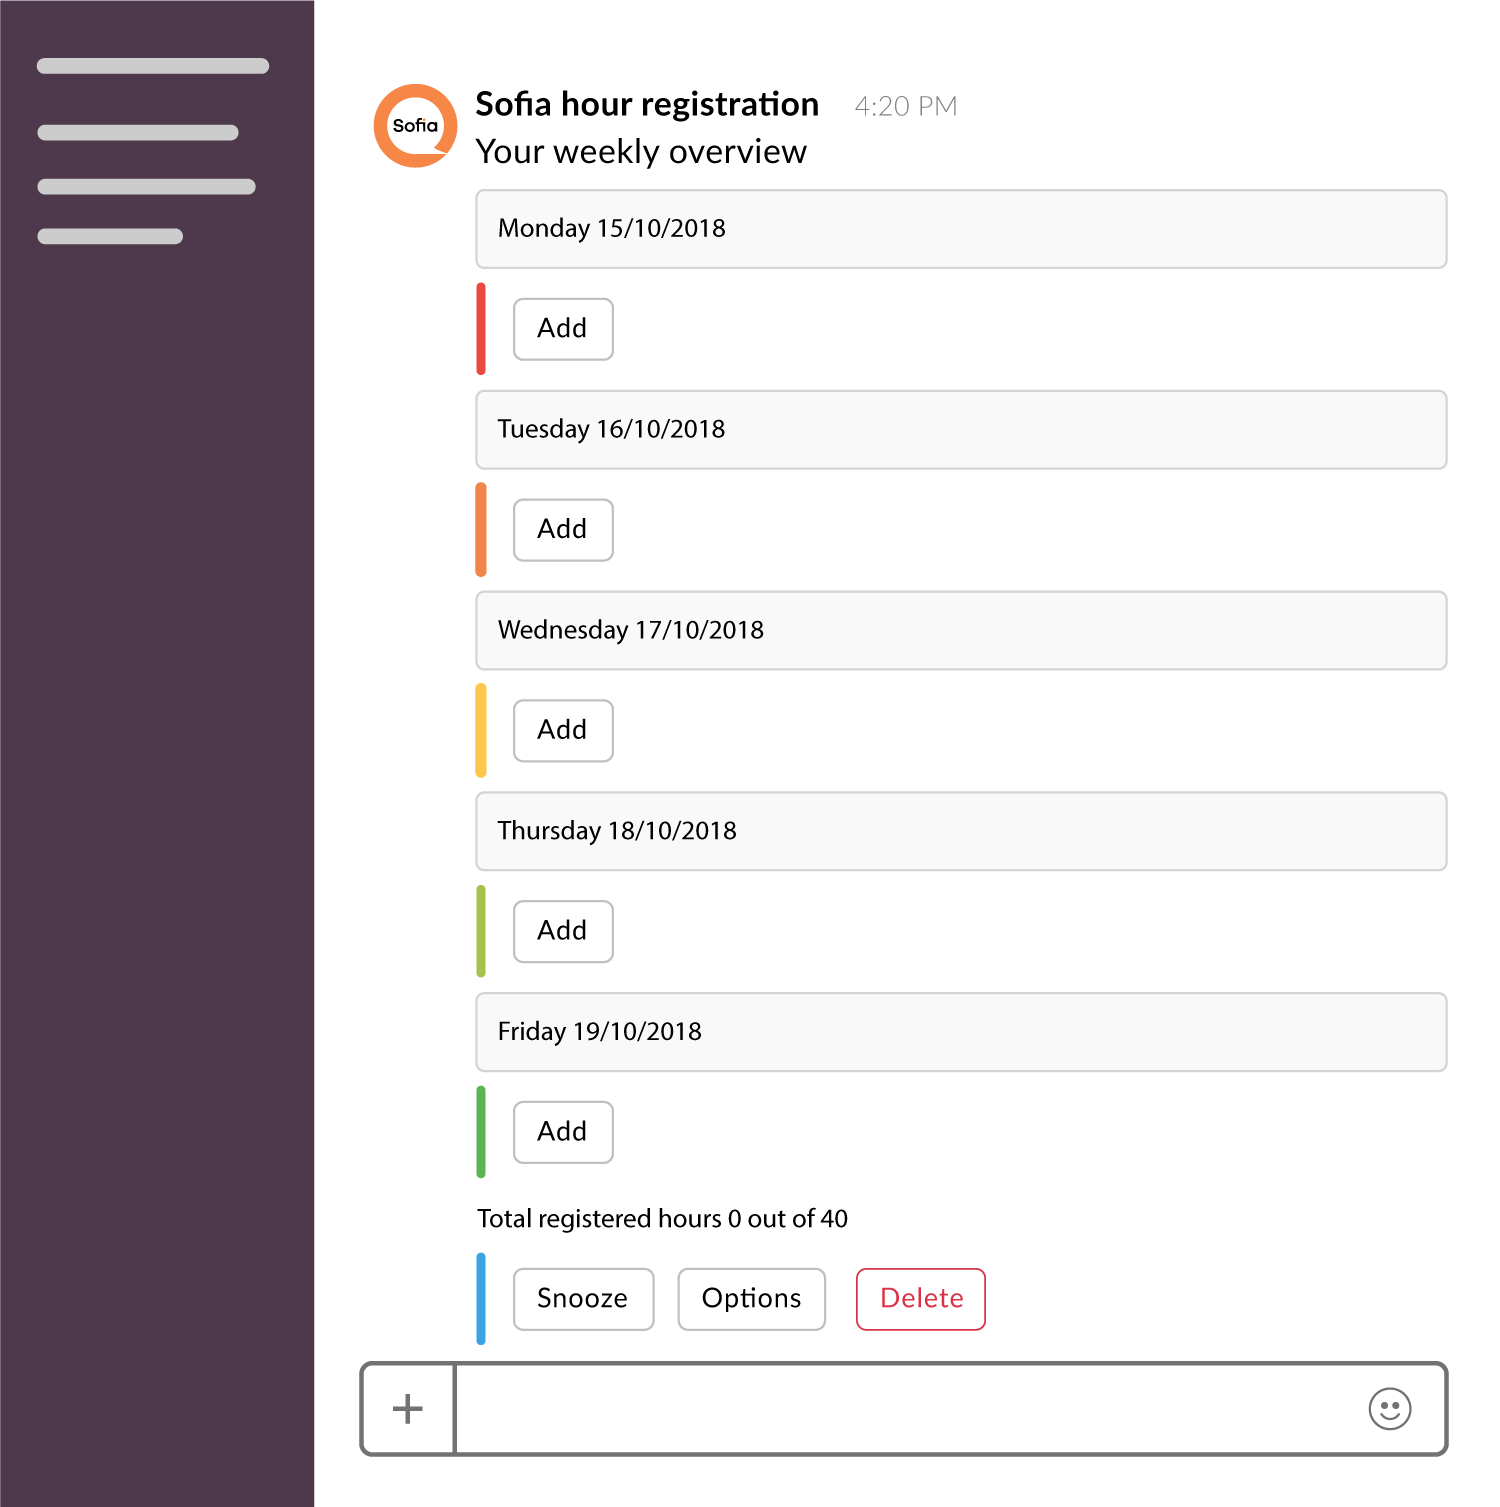Image resolution: width=1500 pixels, height=1507 pixels.
Task: Select the first sidebar placeholder item
Action: point(153,66)
